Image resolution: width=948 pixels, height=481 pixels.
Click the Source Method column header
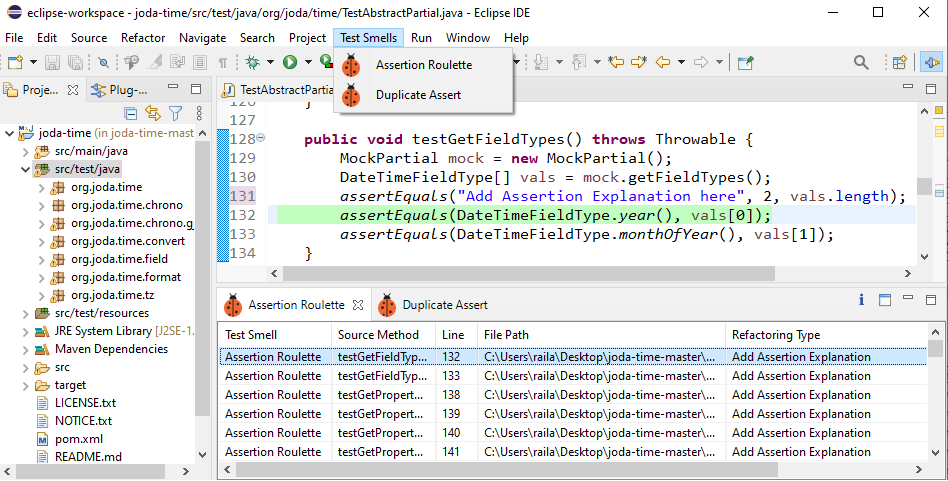(x=383, y=335)
